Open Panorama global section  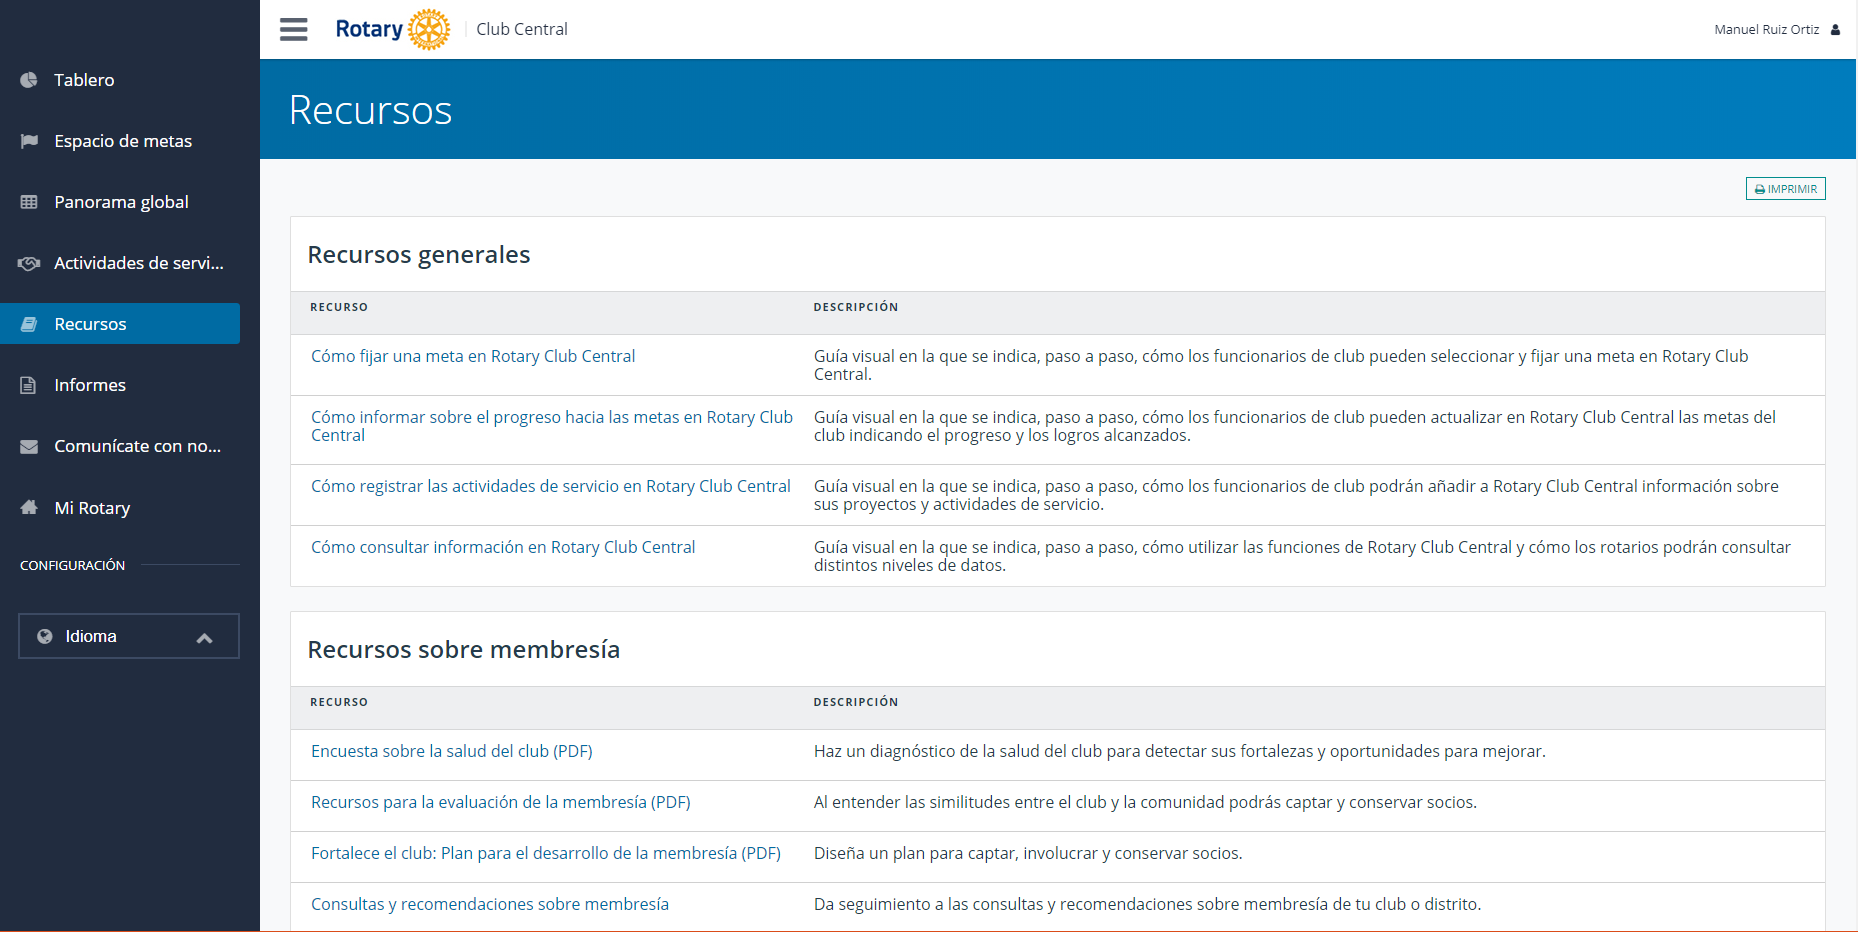[x=120, y=202]
